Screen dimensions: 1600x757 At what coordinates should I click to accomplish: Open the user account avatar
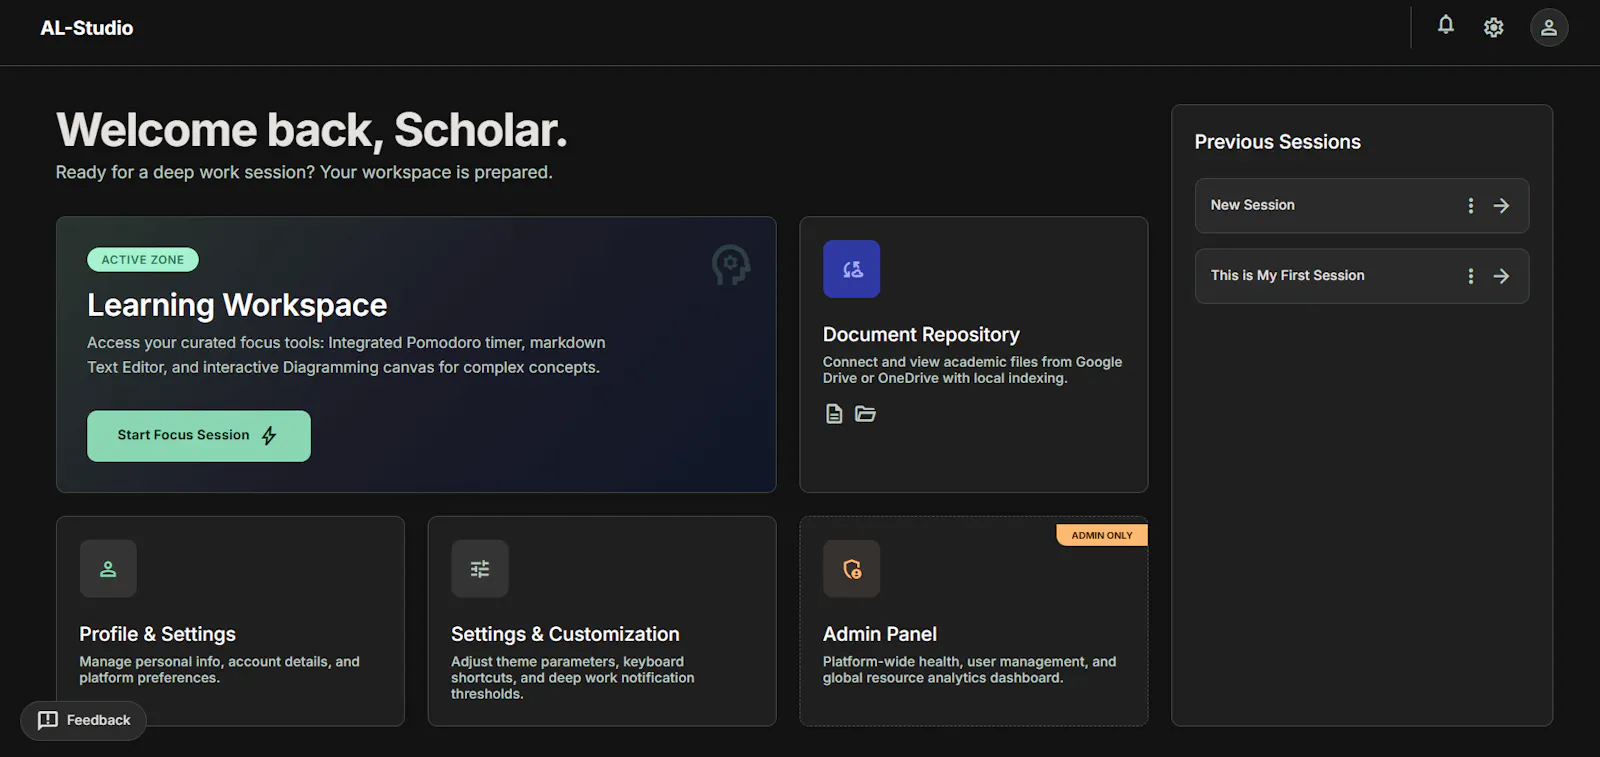1549,28
